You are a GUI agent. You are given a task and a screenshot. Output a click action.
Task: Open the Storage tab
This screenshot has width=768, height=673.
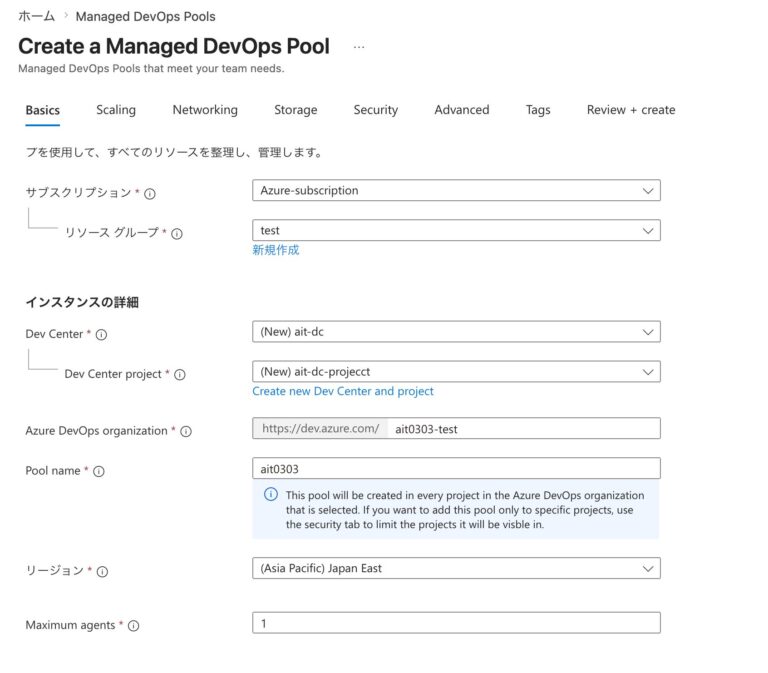click(295, 110)
